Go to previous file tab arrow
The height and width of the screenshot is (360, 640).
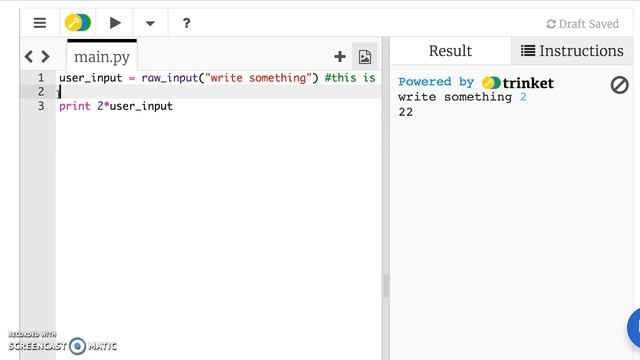[29, 56]
